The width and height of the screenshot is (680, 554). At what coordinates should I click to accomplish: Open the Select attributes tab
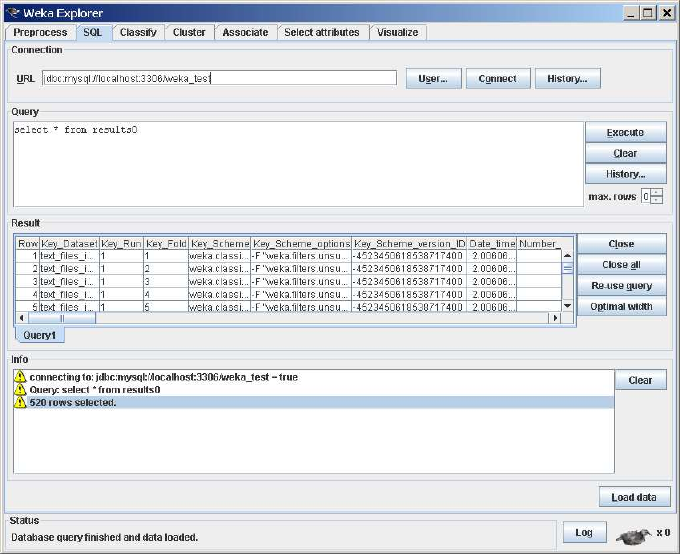point(322,33)
